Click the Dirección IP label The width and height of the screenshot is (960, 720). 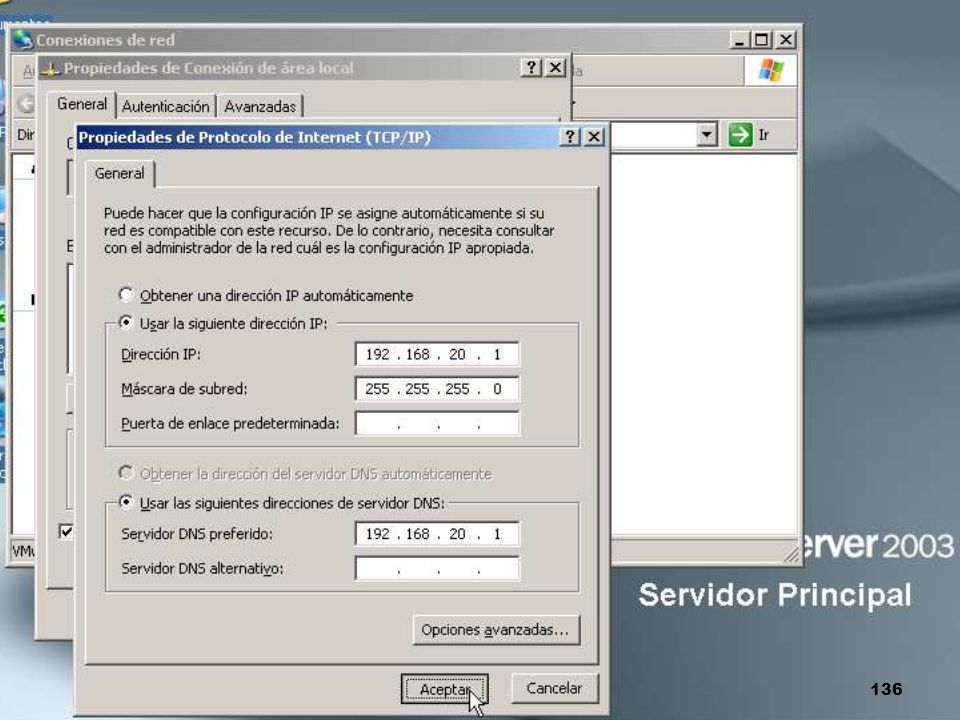161,354
